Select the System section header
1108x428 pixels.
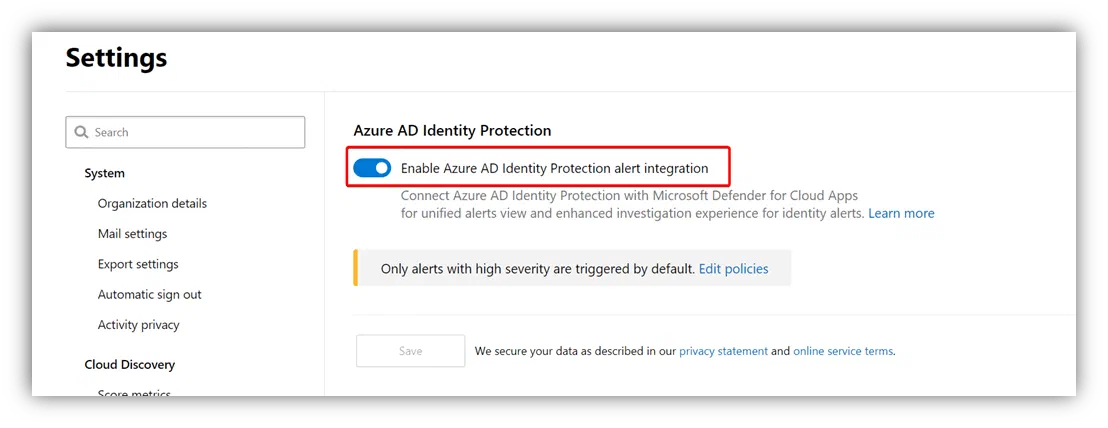(x=105, y=173)
